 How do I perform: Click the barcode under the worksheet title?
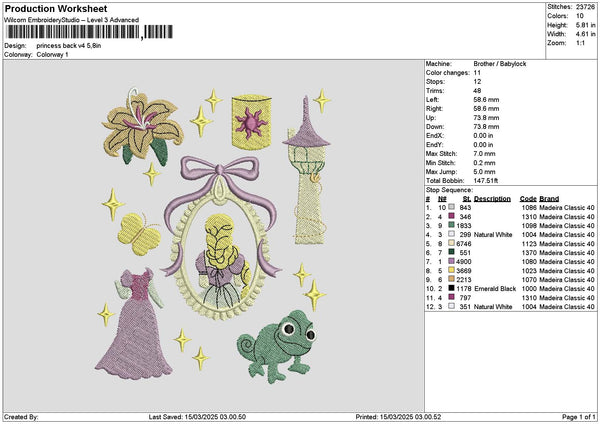coord(88,32)
